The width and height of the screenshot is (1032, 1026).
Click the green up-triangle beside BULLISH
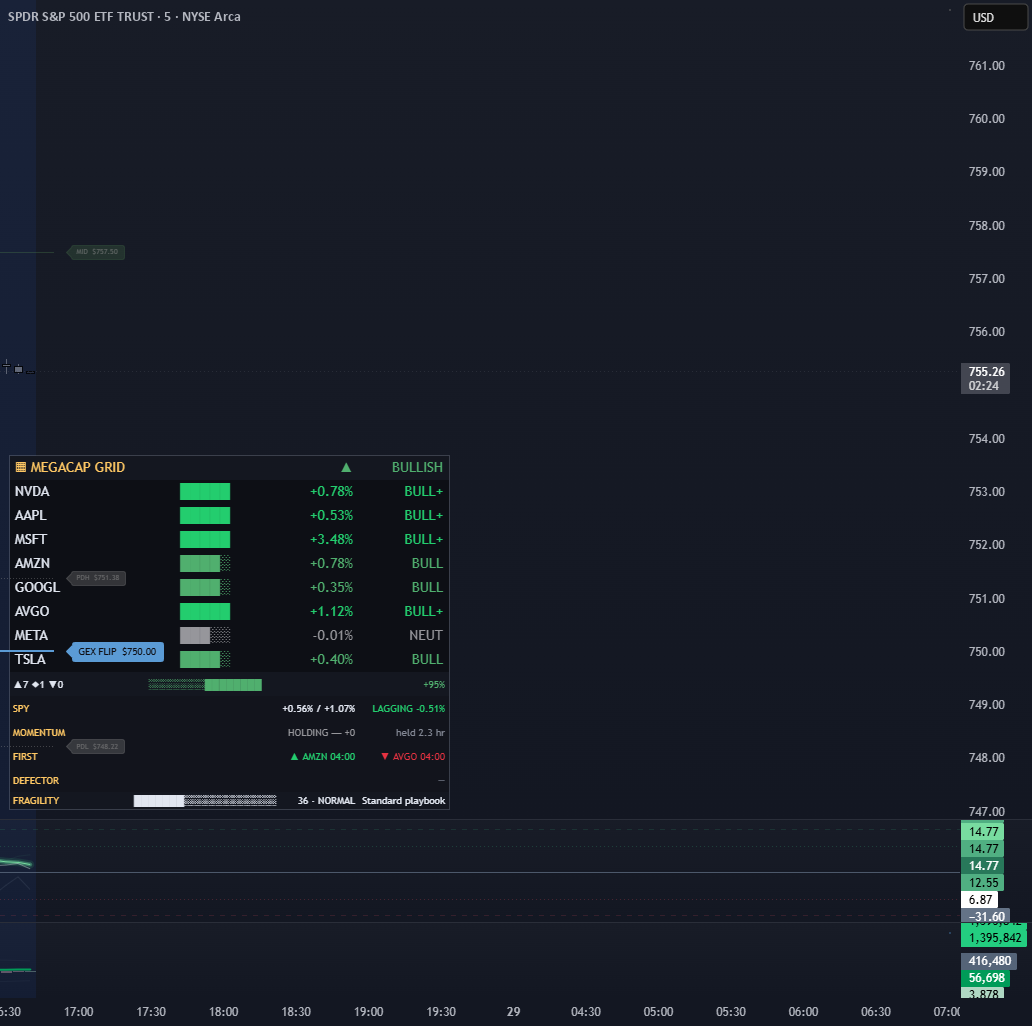pos(346,467)
